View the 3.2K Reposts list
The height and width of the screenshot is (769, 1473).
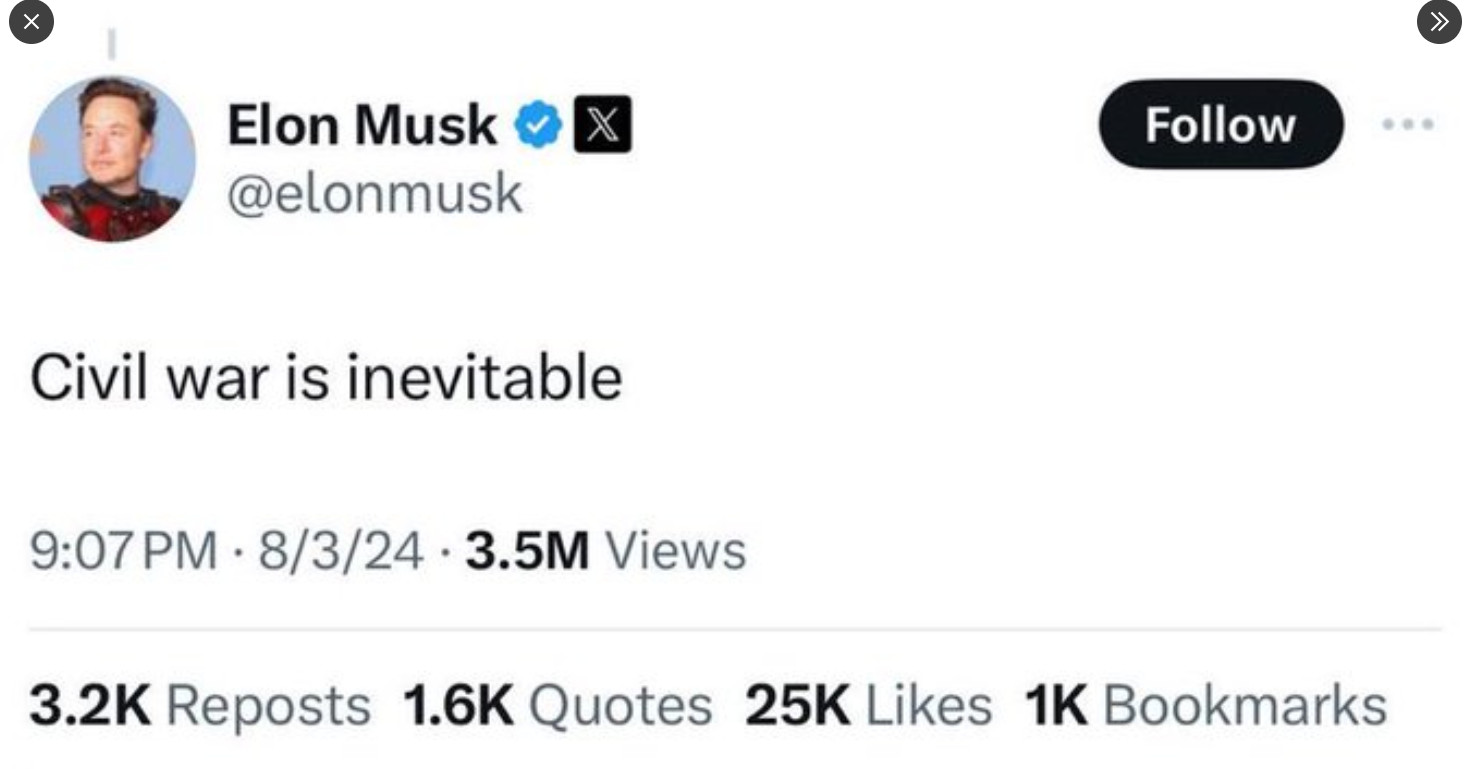click(199, 705)
